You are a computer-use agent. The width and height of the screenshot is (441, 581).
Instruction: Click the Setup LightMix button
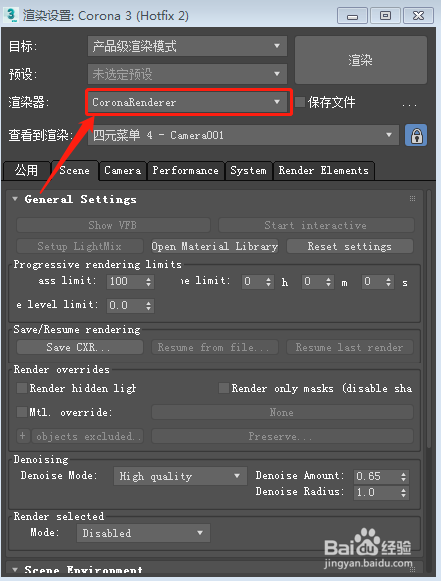click(x=80, y=246)
